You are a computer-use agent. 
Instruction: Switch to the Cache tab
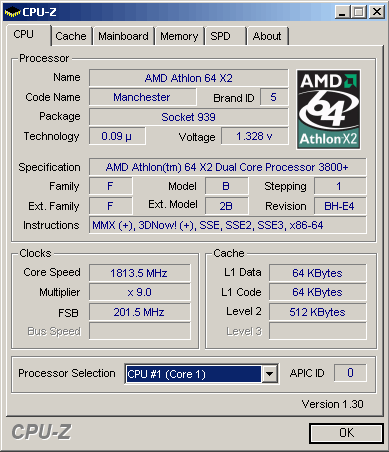(x=71, y=36)
